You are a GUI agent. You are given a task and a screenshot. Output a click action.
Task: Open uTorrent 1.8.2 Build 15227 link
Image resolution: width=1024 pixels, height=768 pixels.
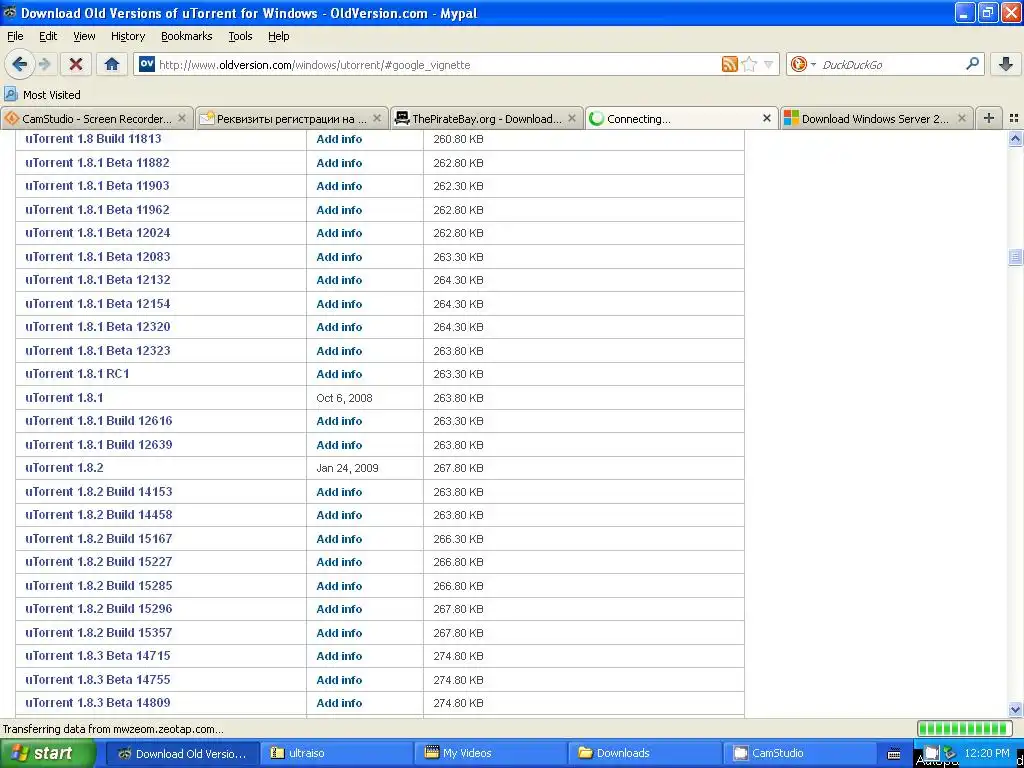click(x=99, y=562)
